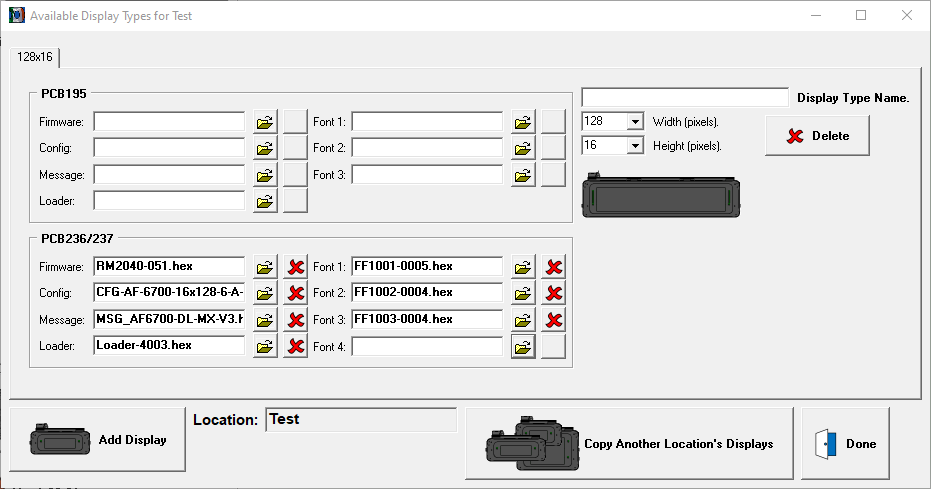931x489 pixels.
Task: Browse for PCB236/237 Font 4 file
Action: 524,347
